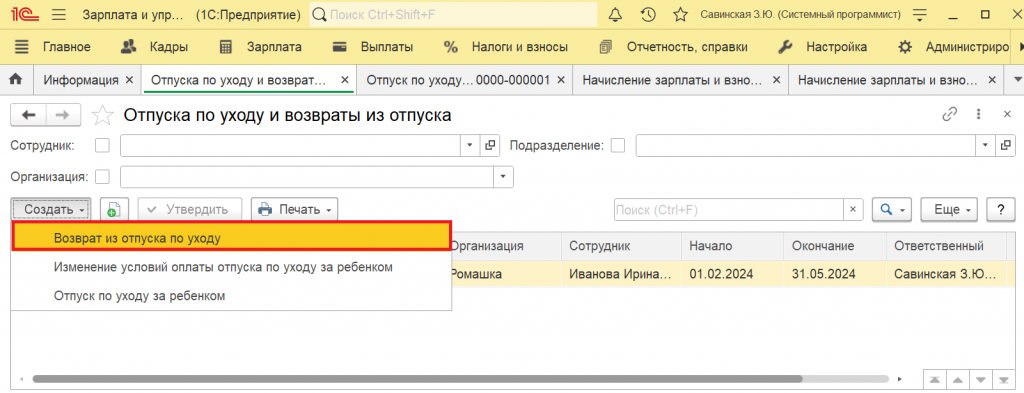Create new document by copying icon

tap(114, 210)
